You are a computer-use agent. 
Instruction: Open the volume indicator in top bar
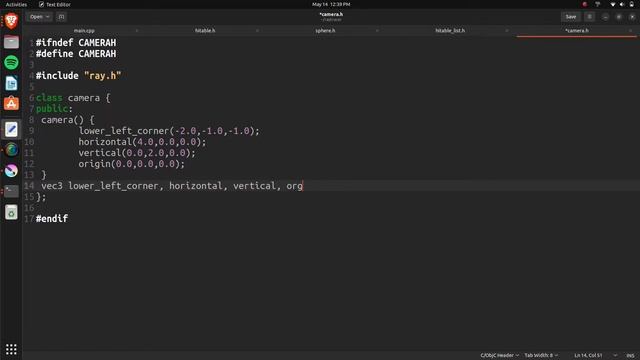click(622, 4)
